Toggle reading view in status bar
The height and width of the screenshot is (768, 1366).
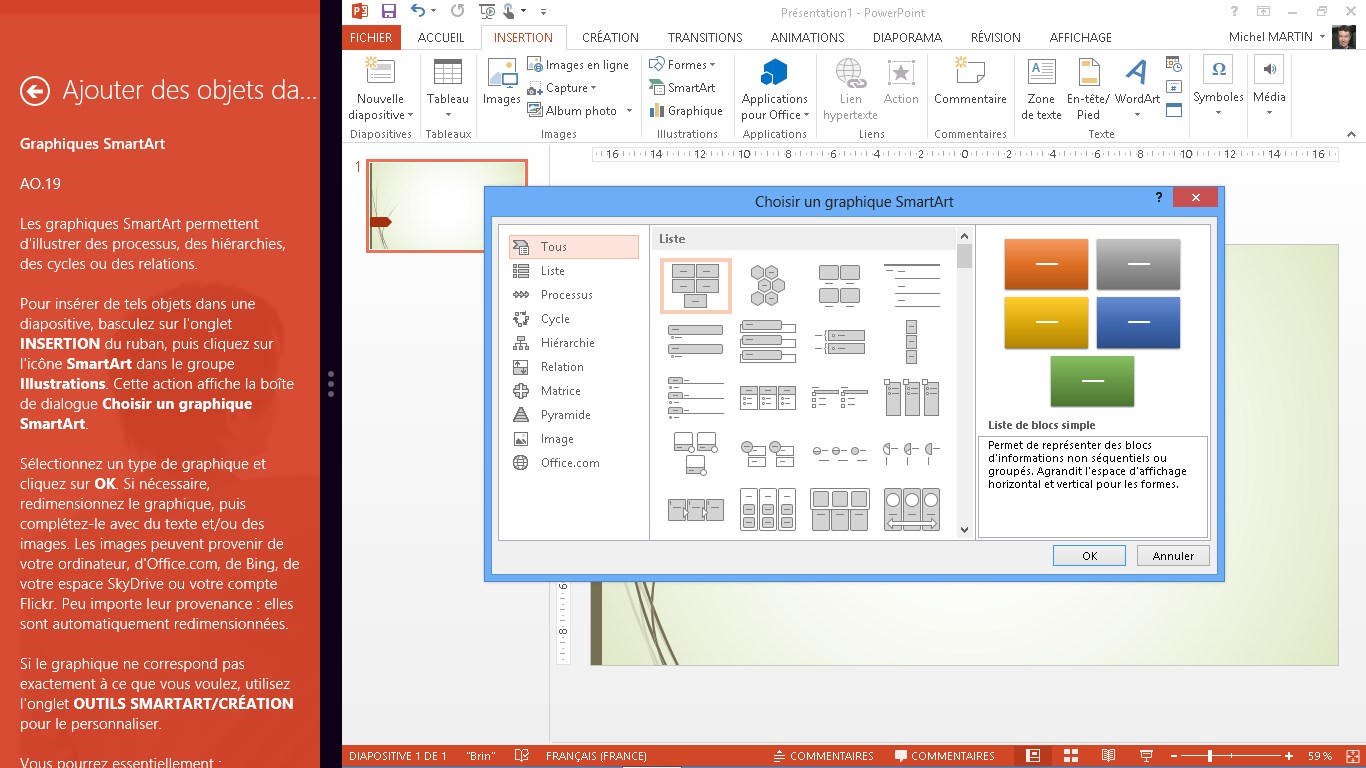coord(1108,756)
